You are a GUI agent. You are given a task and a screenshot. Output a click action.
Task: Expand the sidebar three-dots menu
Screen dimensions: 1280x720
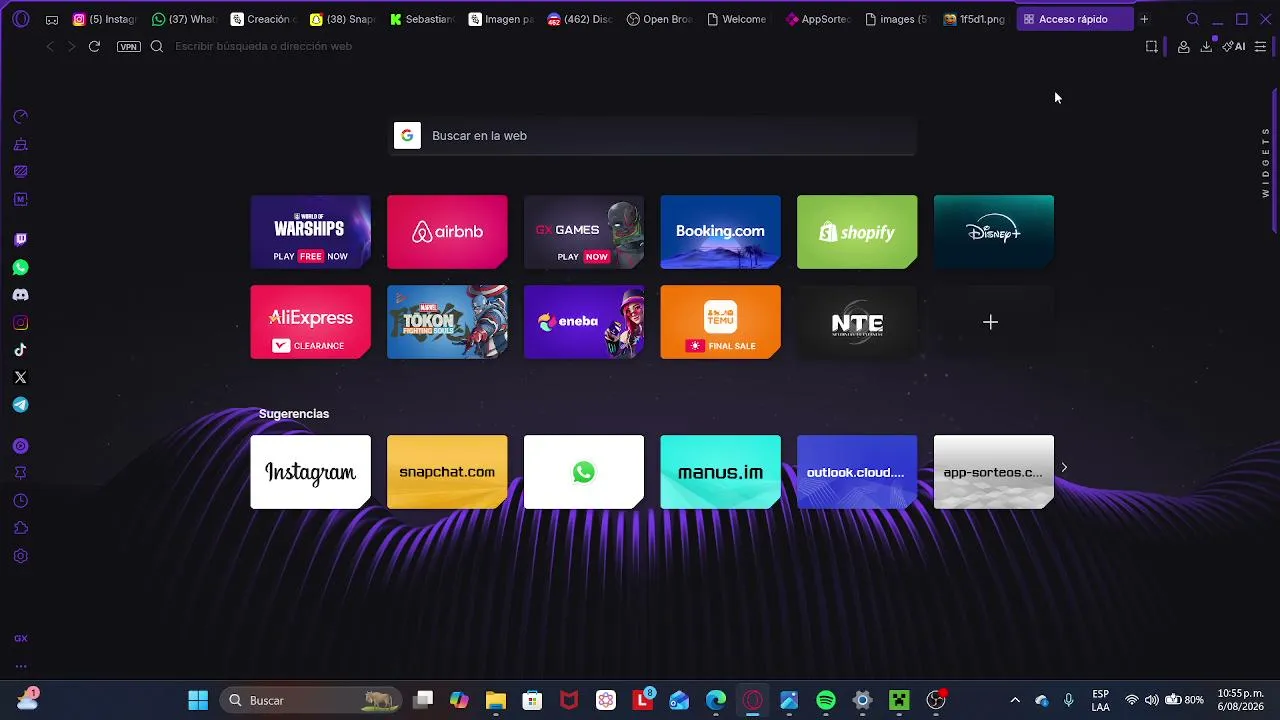[20, 666]
